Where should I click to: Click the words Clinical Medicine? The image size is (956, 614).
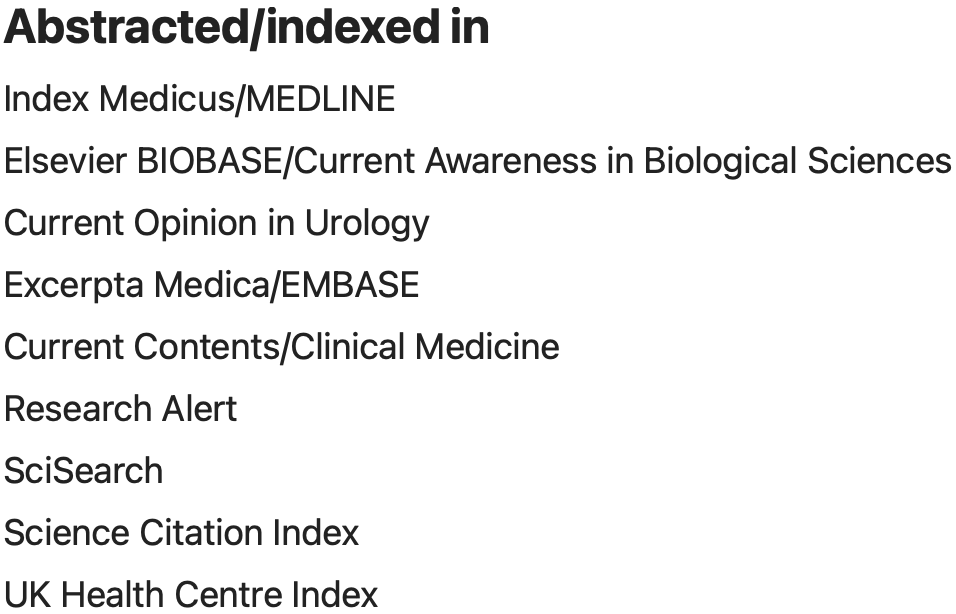[x=425, y=347]
